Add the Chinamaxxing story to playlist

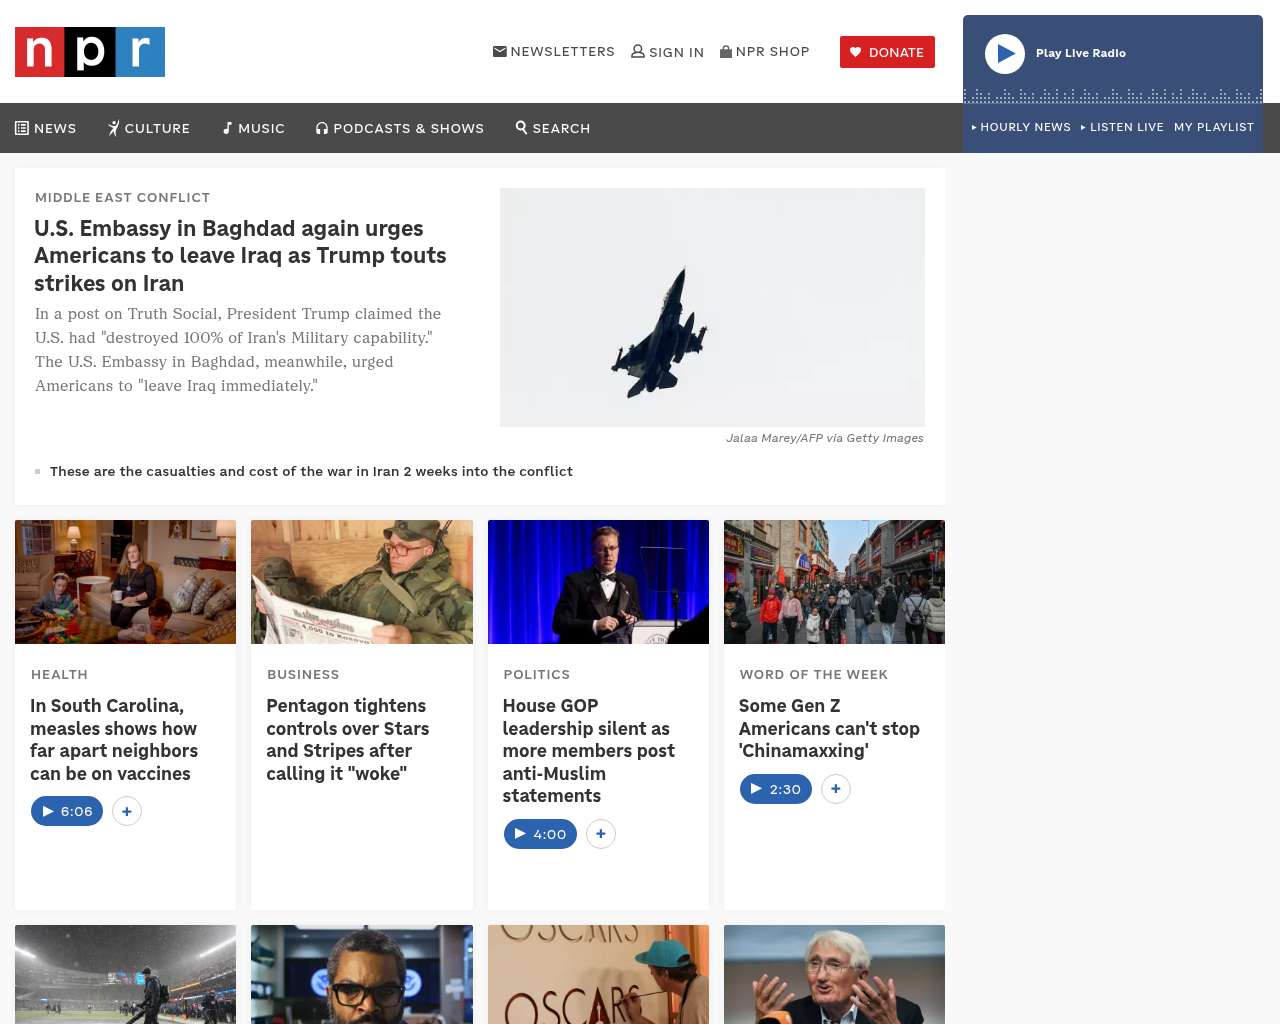(x=836, y=789)
